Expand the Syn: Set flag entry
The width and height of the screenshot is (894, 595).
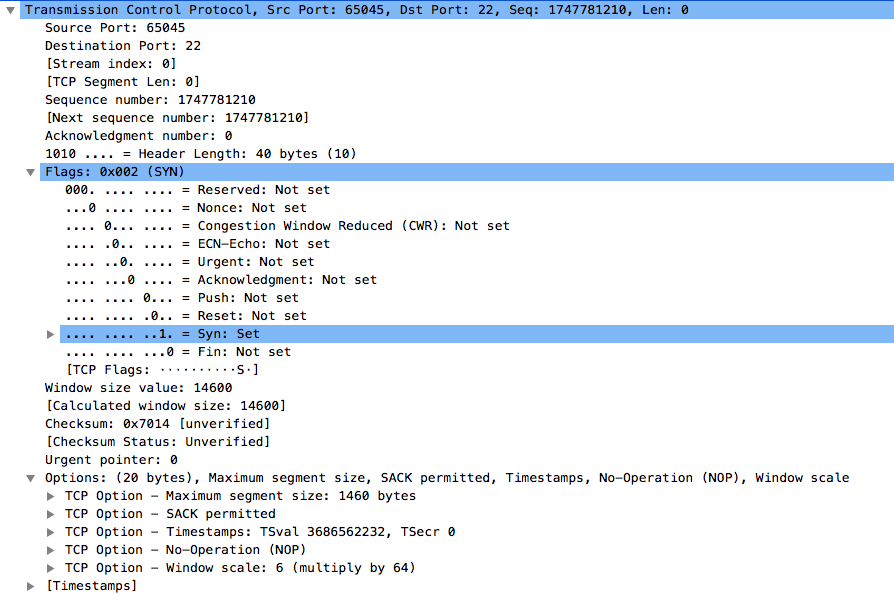pos(51,333)
